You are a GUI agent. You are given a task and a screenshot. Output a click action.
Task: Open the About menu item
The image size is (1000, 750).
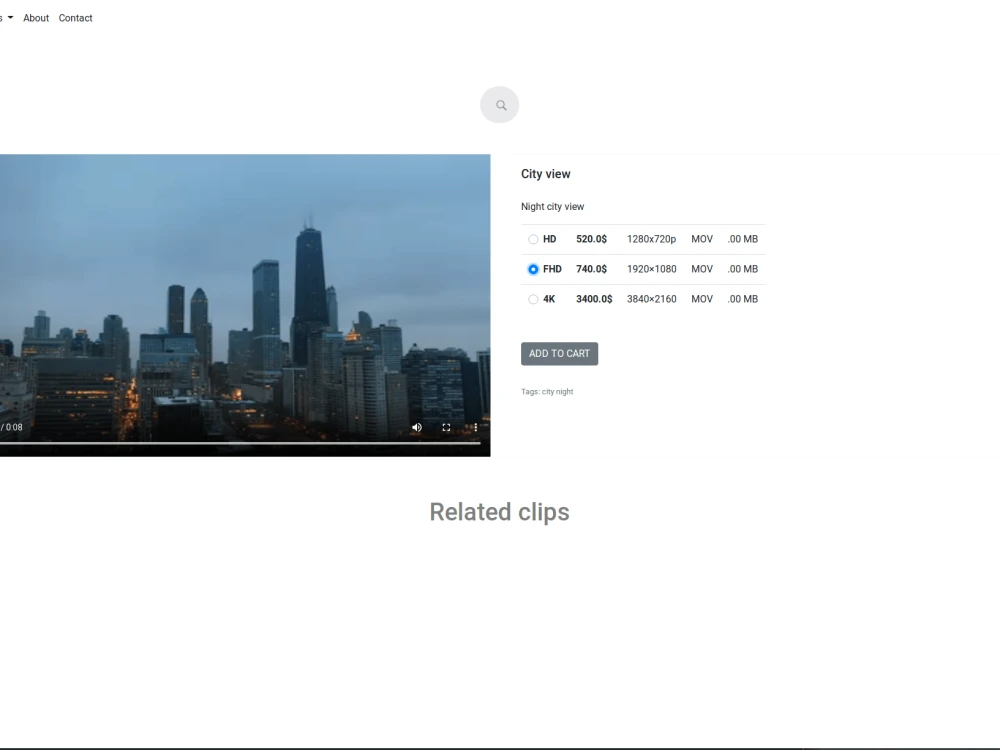click(x=36, y=18)
